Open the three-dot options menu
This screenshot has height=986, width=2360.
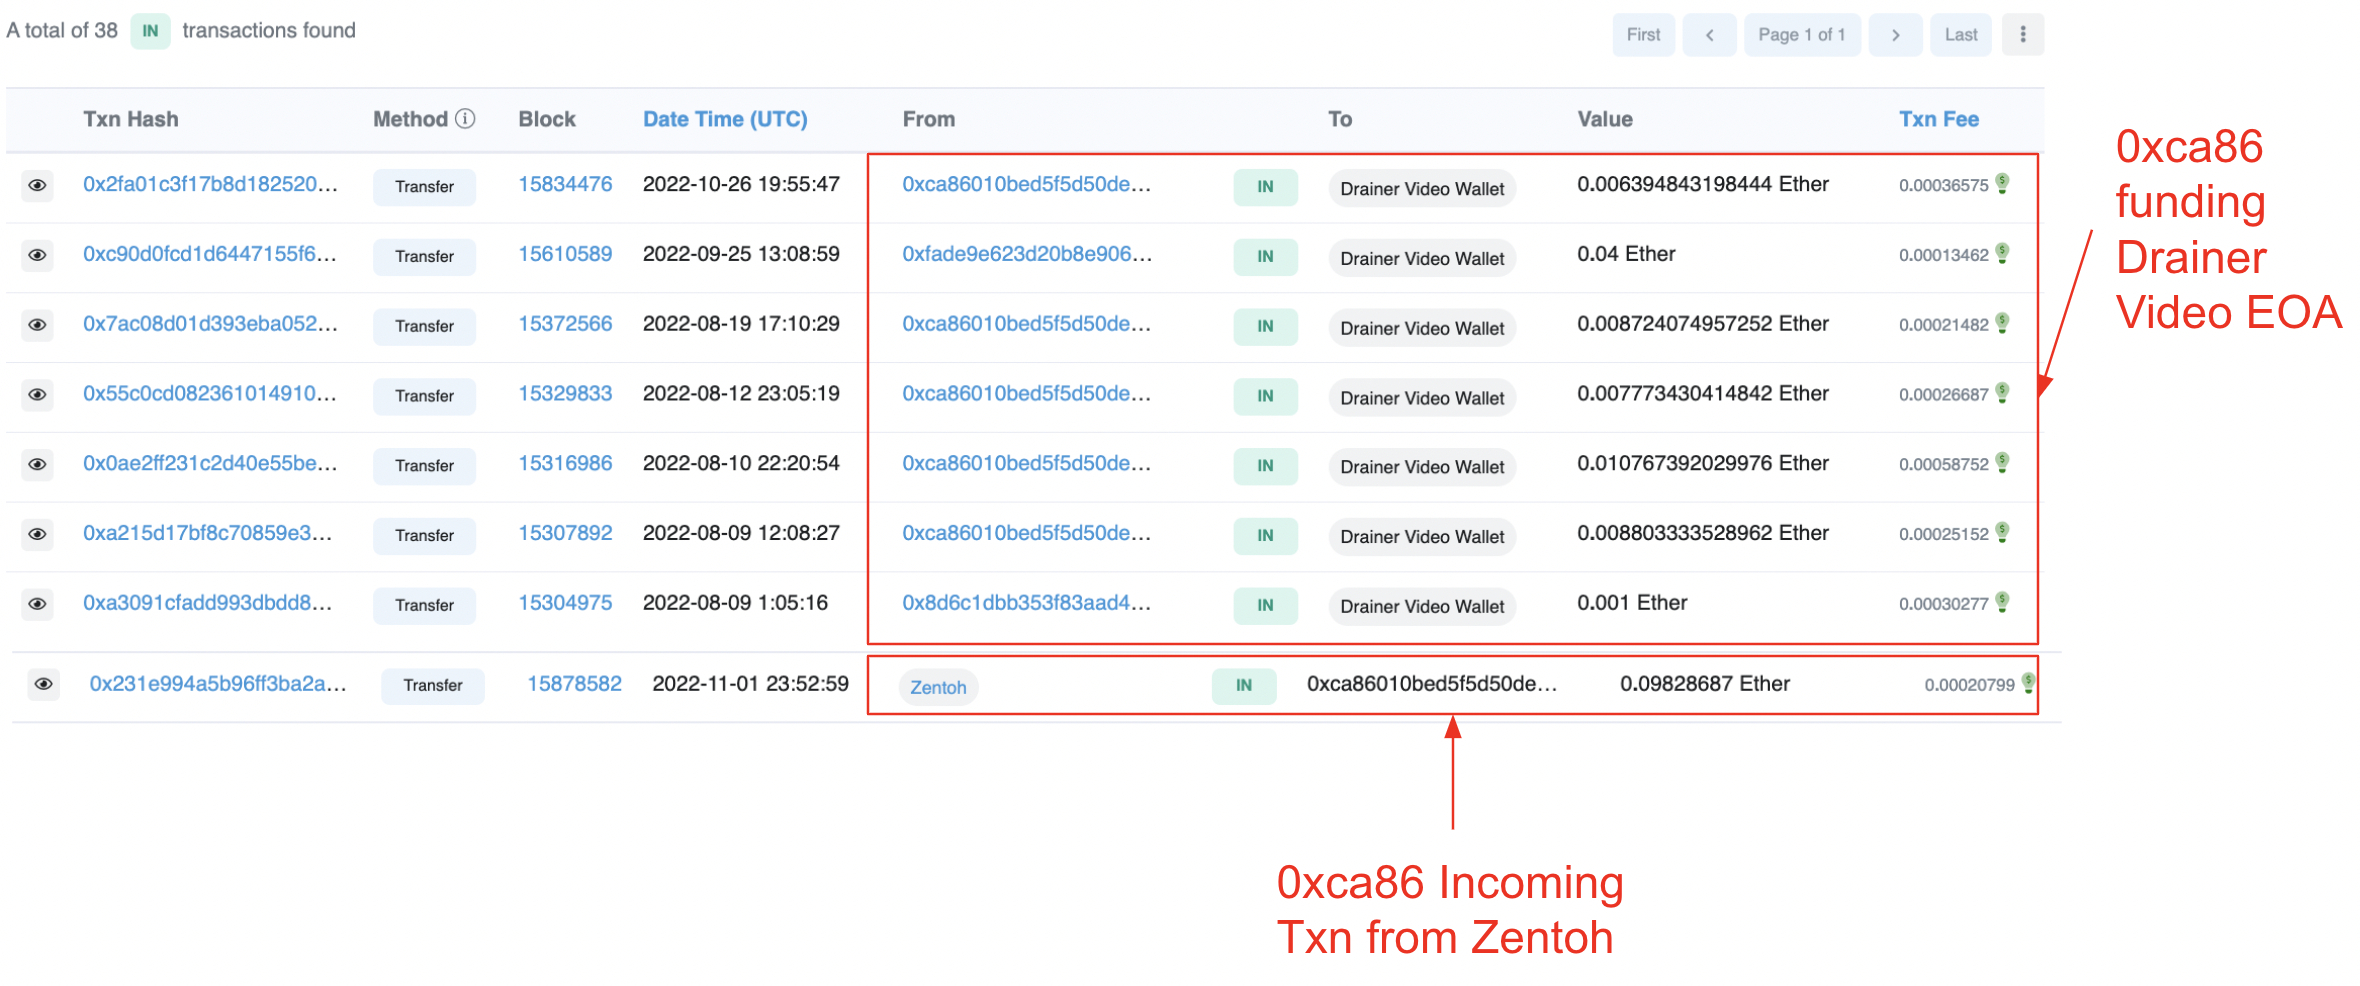(2022, 35)
